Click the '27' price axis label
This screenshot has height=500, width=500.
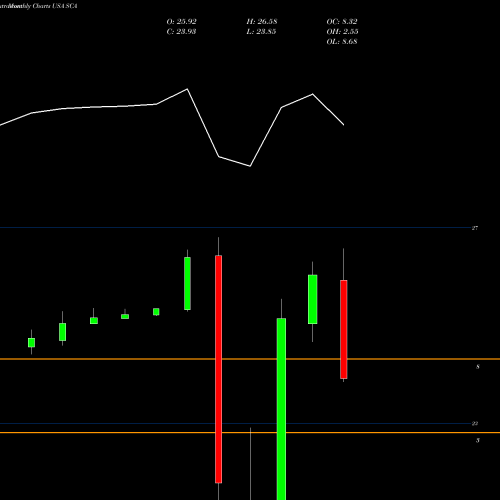[475, 228]
